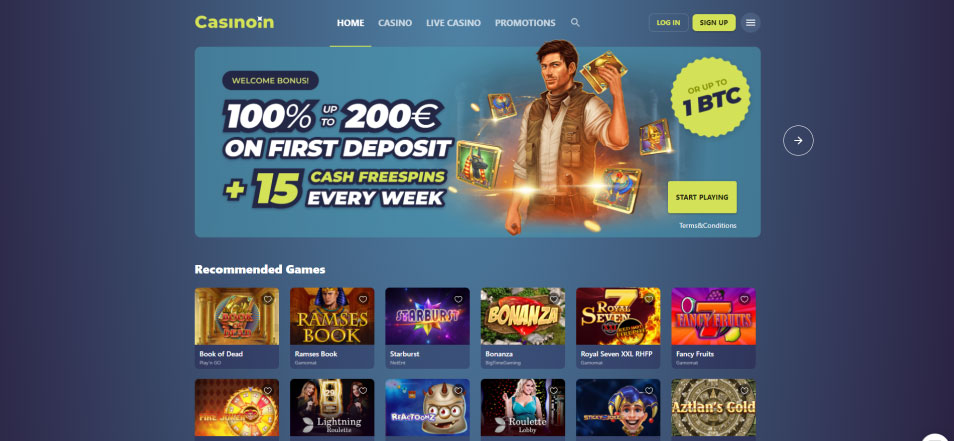Open the Bonanza game thumbnail
Viewport: 954px width, 441px height.
[523, 316]
